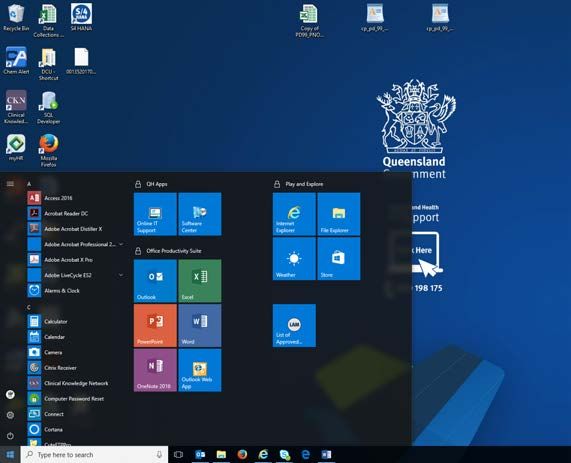The height and width of the screenshot is (463, 571).
Task: Launch the Excel tile
Action: pos(200,281)
